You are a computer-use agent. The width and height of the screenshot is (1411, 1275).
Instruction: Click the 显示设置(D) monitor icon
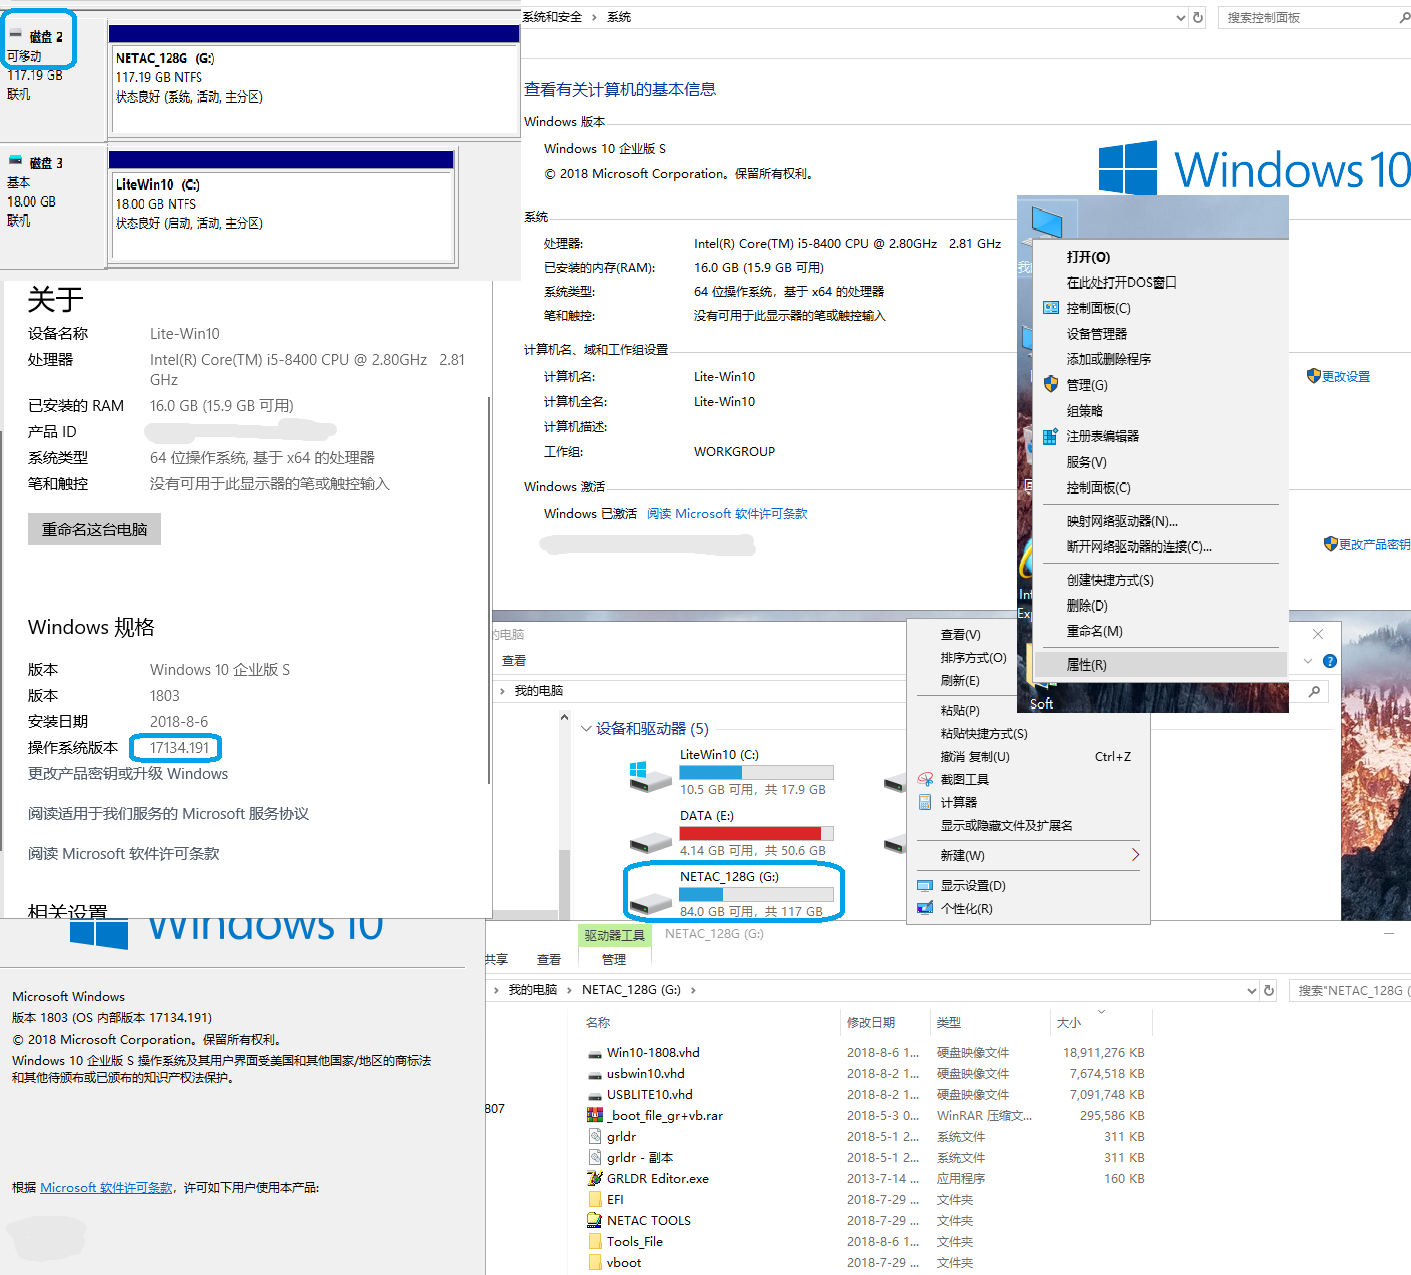925,885
